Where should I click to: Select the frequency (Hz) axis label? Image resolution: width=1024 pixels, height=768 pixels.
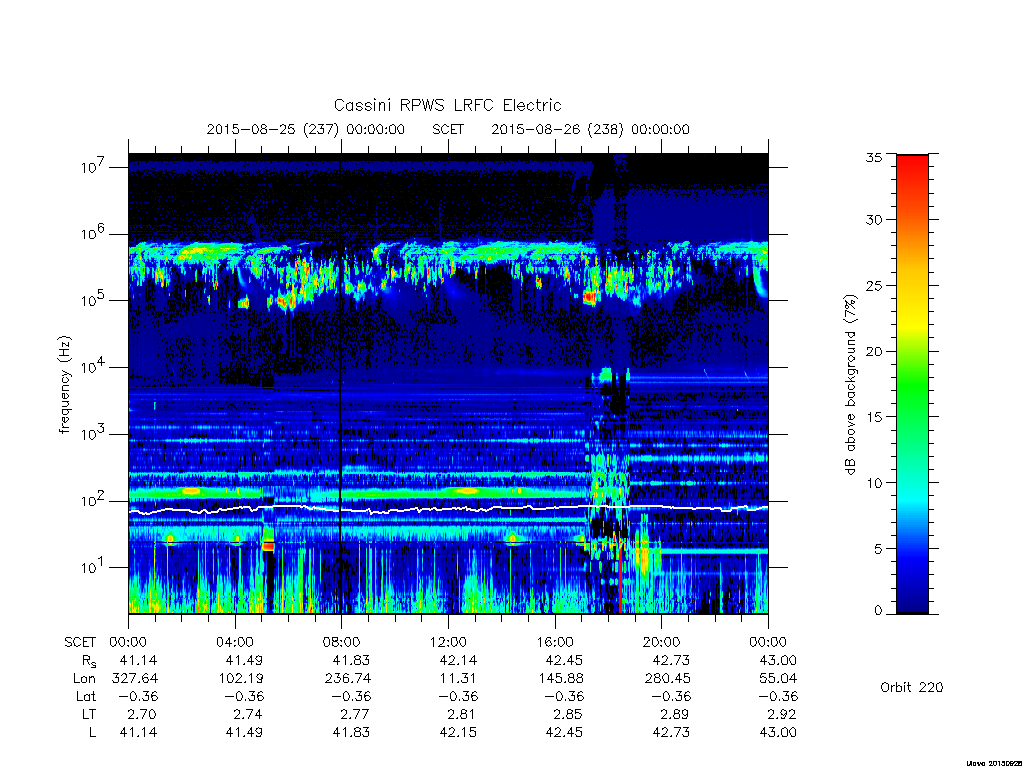click(64, 385)
